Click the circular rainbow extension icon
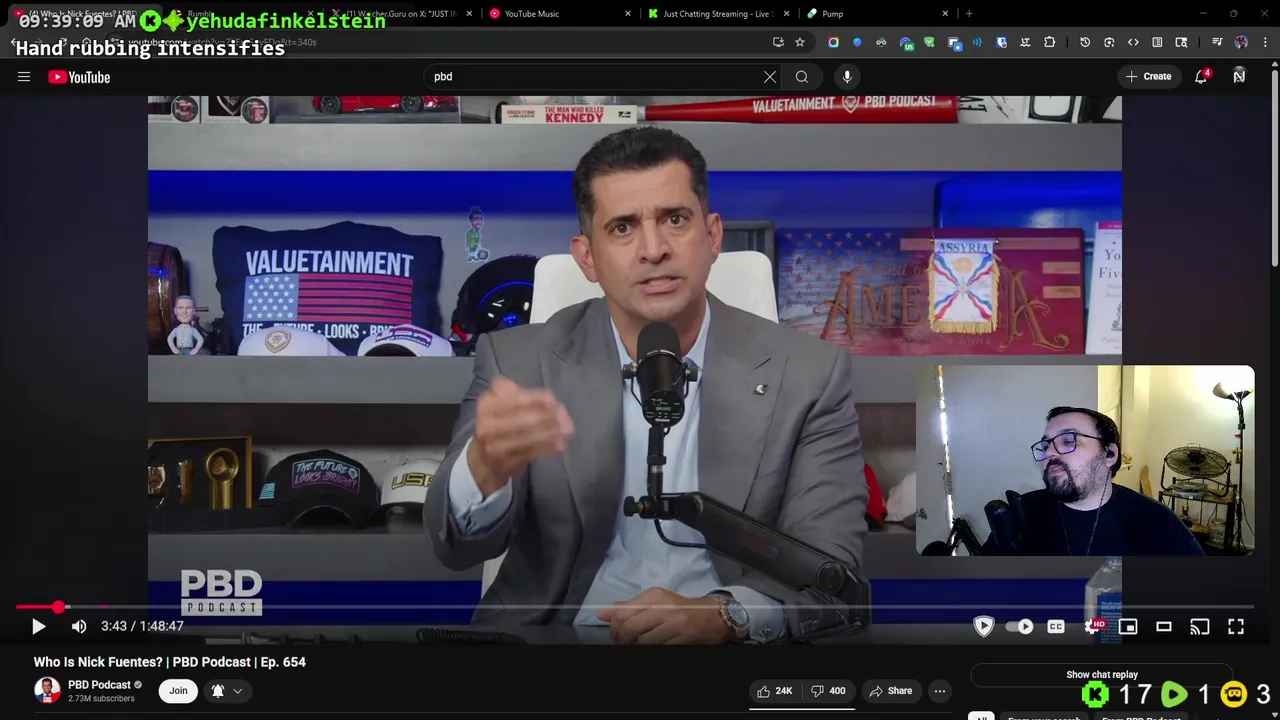This screenshot has width=1280, height=720. 833,42
